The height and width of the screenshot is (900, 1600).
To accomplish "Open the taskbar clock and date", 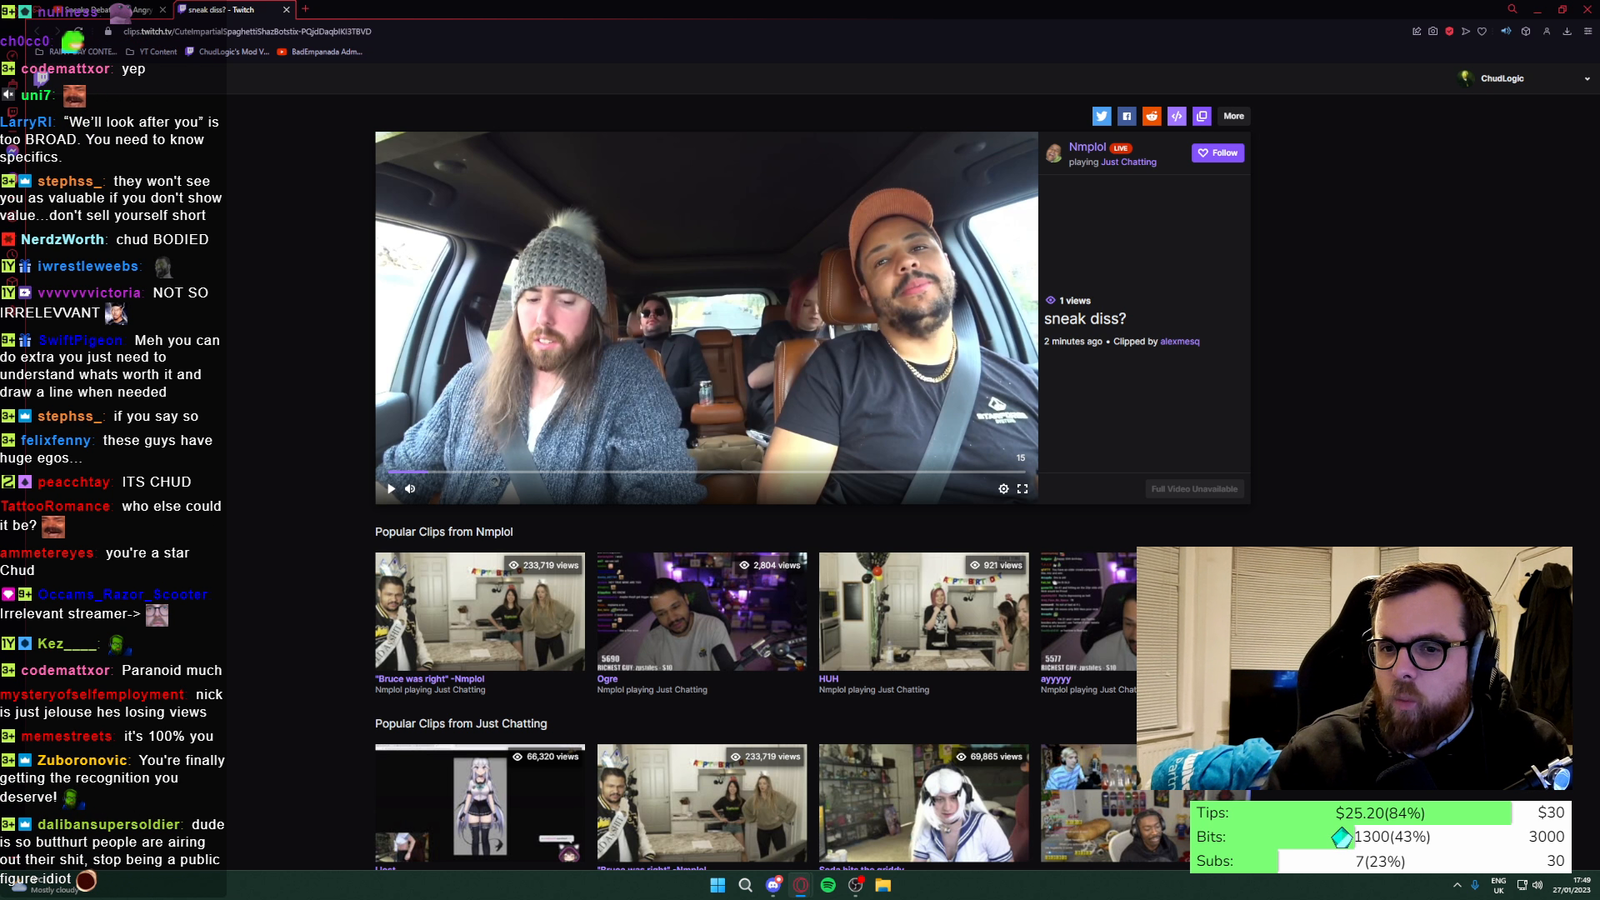I will tap(1571, 885).
